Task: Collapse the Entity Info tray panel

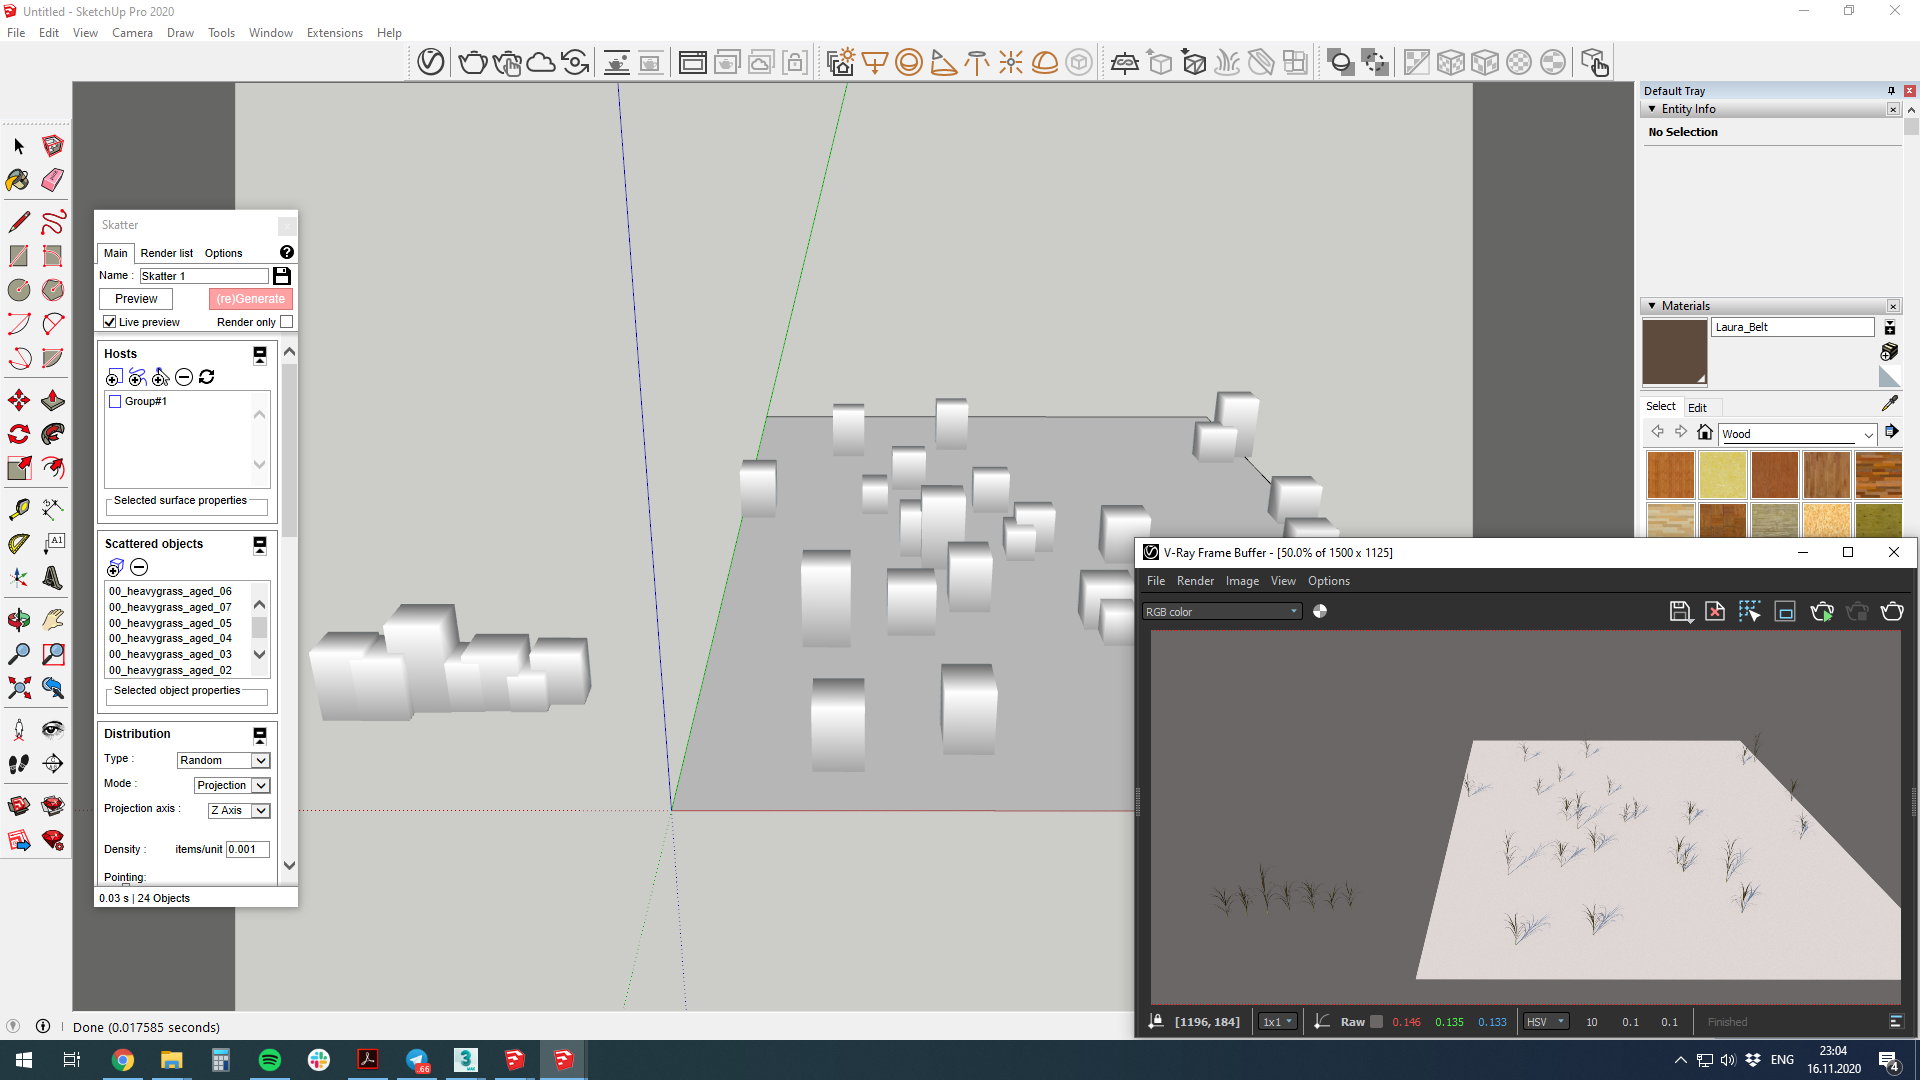Action: 1652,109
